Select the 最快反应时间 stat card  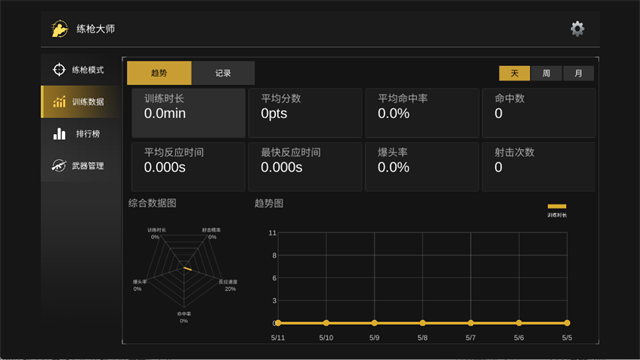click(305, 167)
